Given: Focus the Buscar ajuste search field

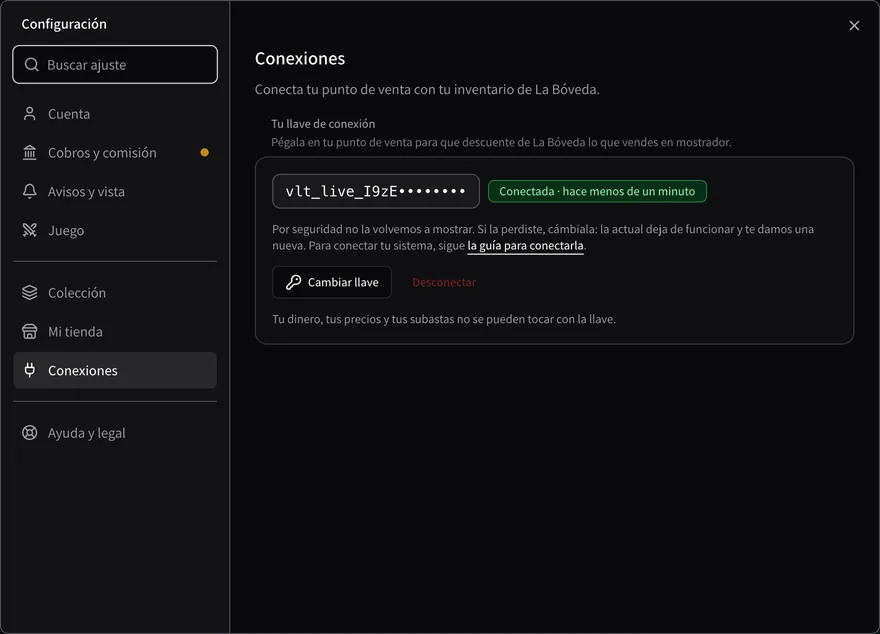Looking at the screenshot, I should [115, 65].
